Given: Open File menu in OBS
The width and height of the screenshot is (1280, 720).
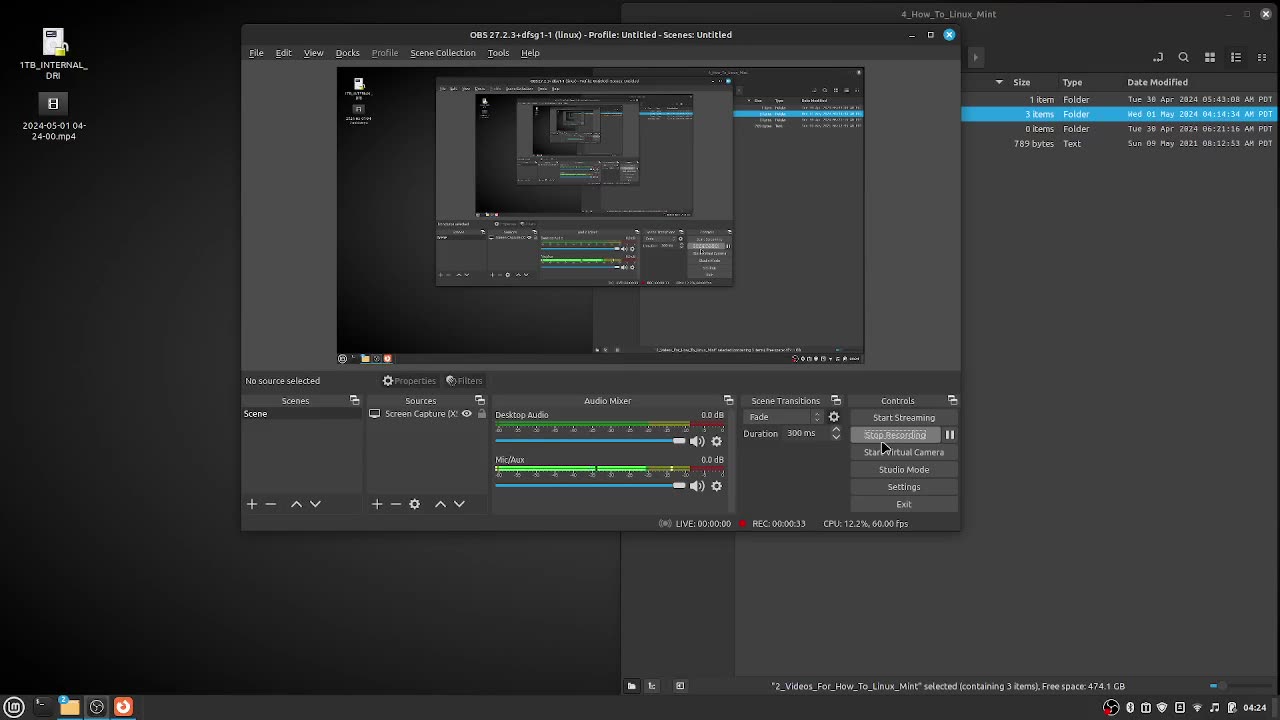Looking at the screenshot, I should tap(256, 53).
